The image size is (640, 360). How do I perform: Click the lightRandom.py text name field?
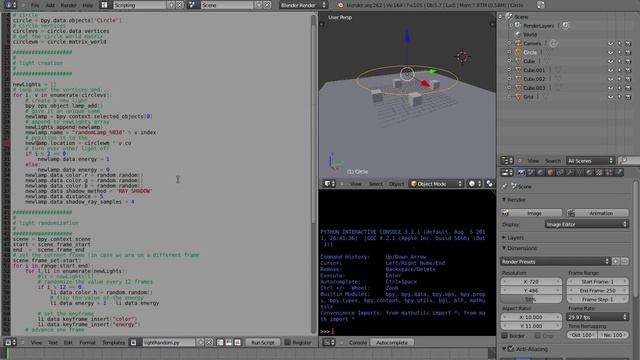pos(168,342)
